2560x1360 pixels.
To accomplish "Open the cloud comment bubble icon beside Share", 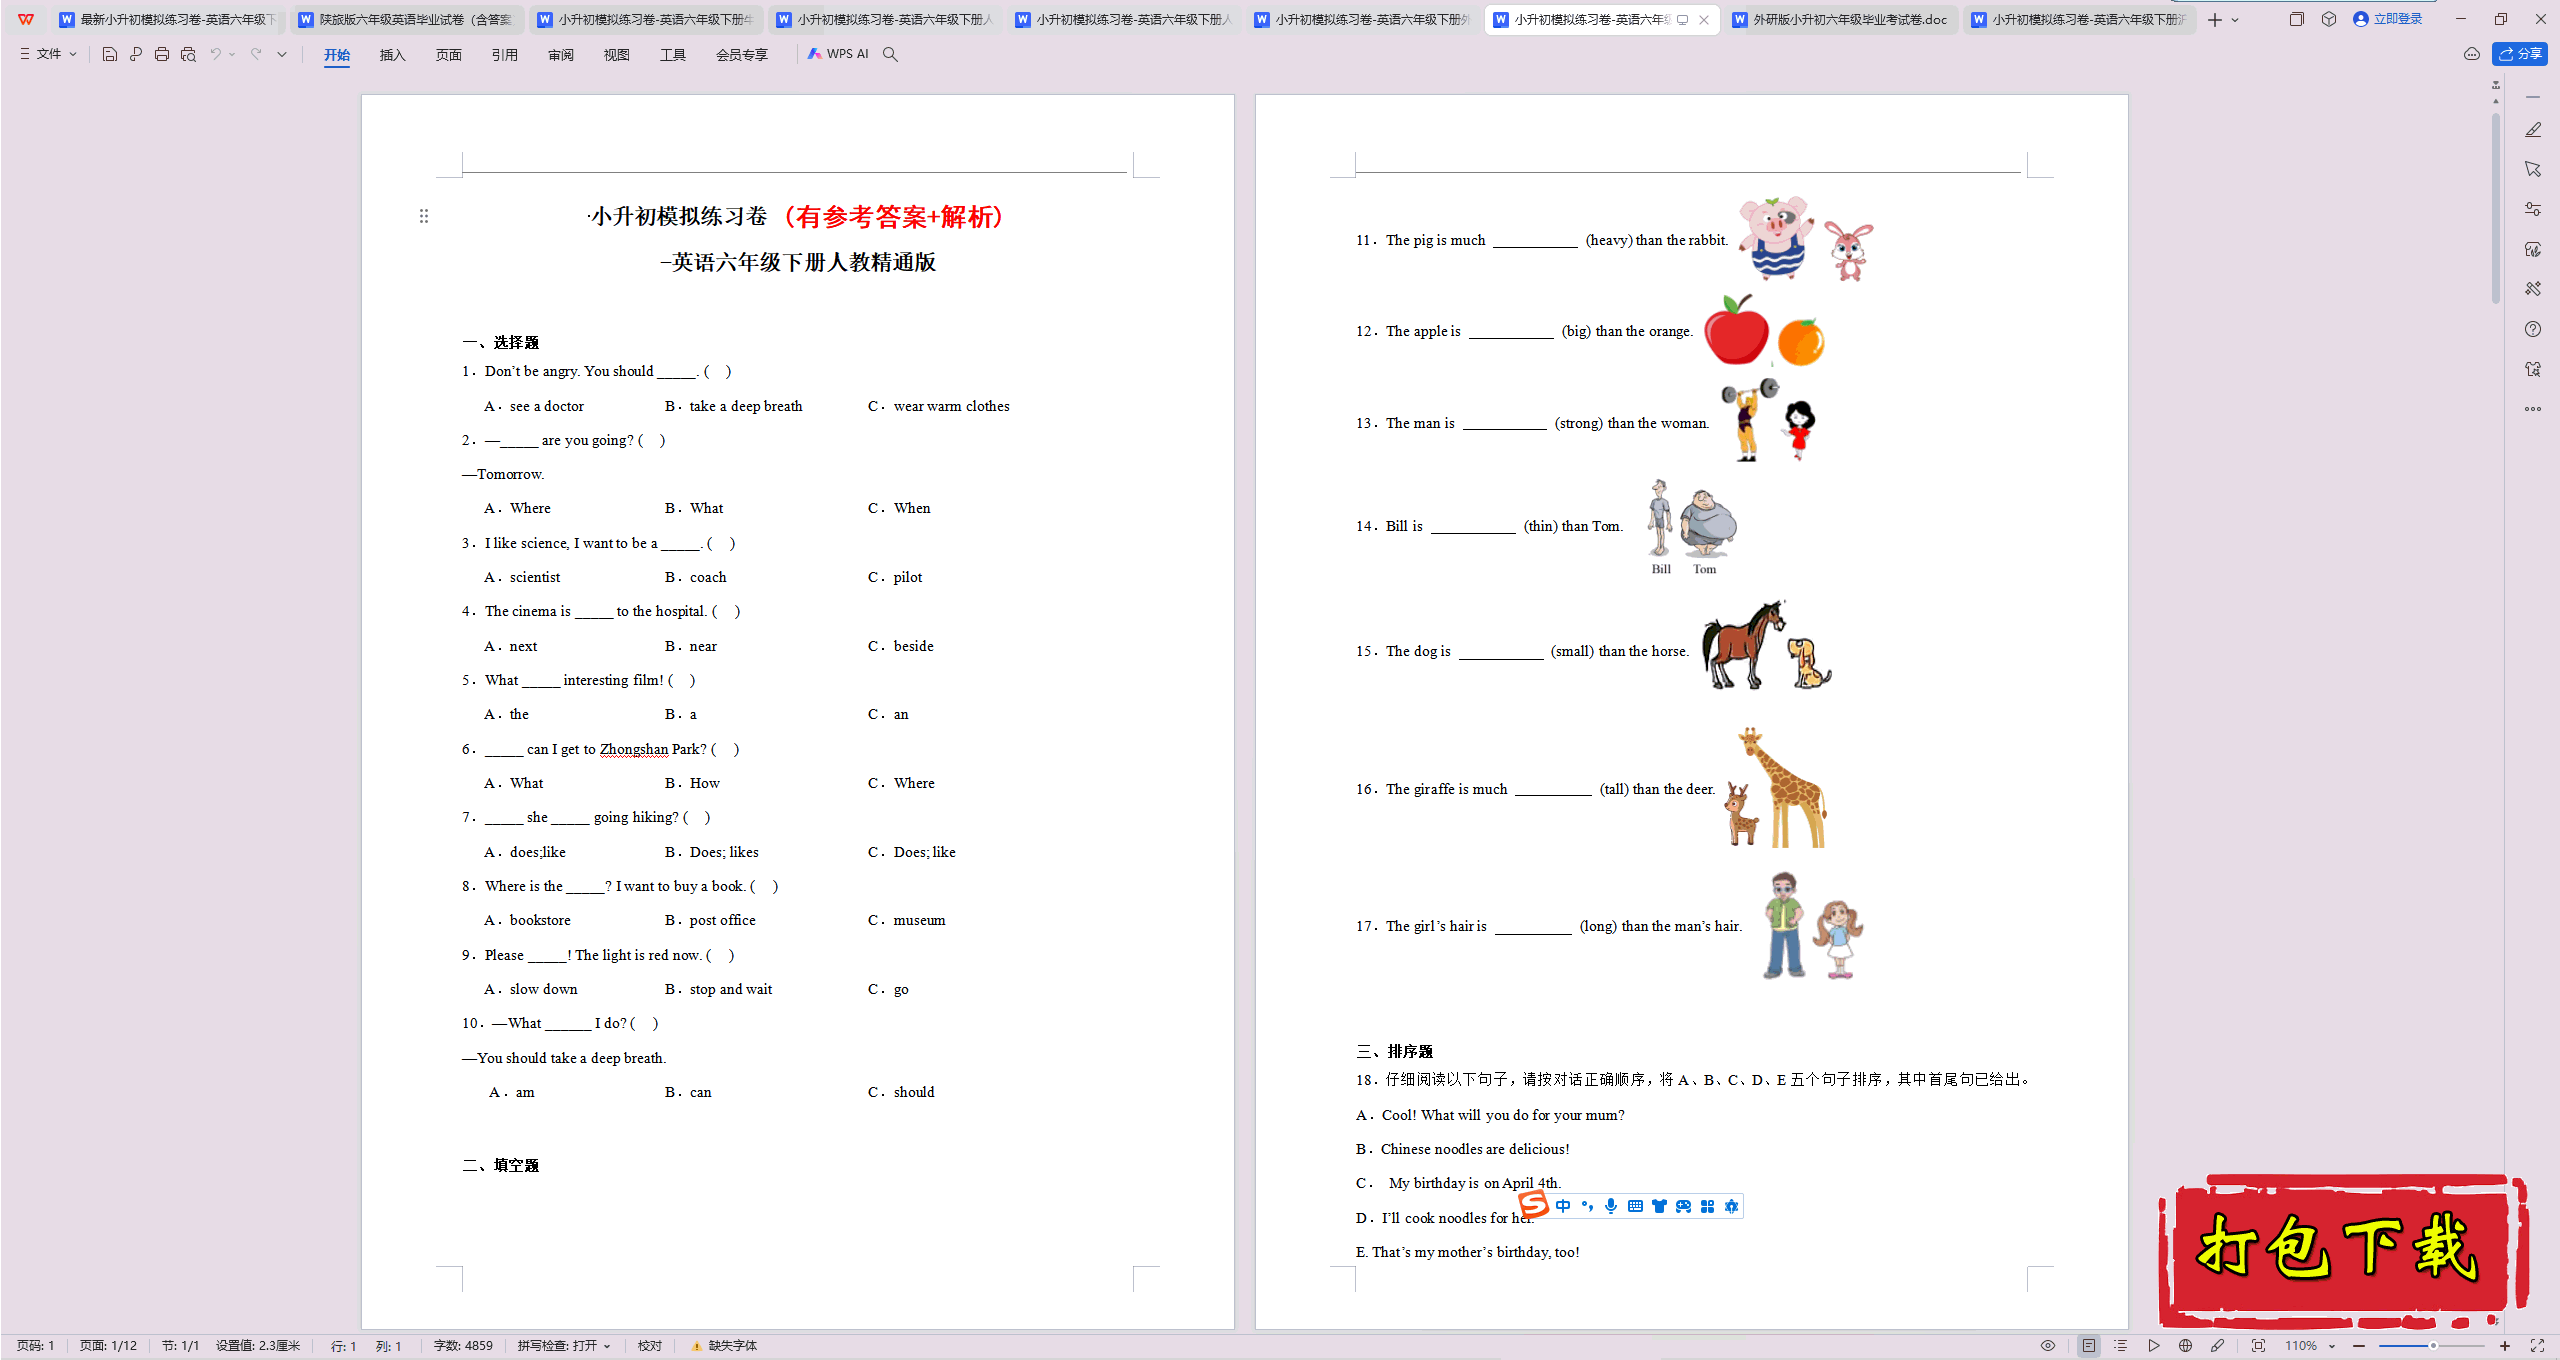I will (x=2471, y=54).
